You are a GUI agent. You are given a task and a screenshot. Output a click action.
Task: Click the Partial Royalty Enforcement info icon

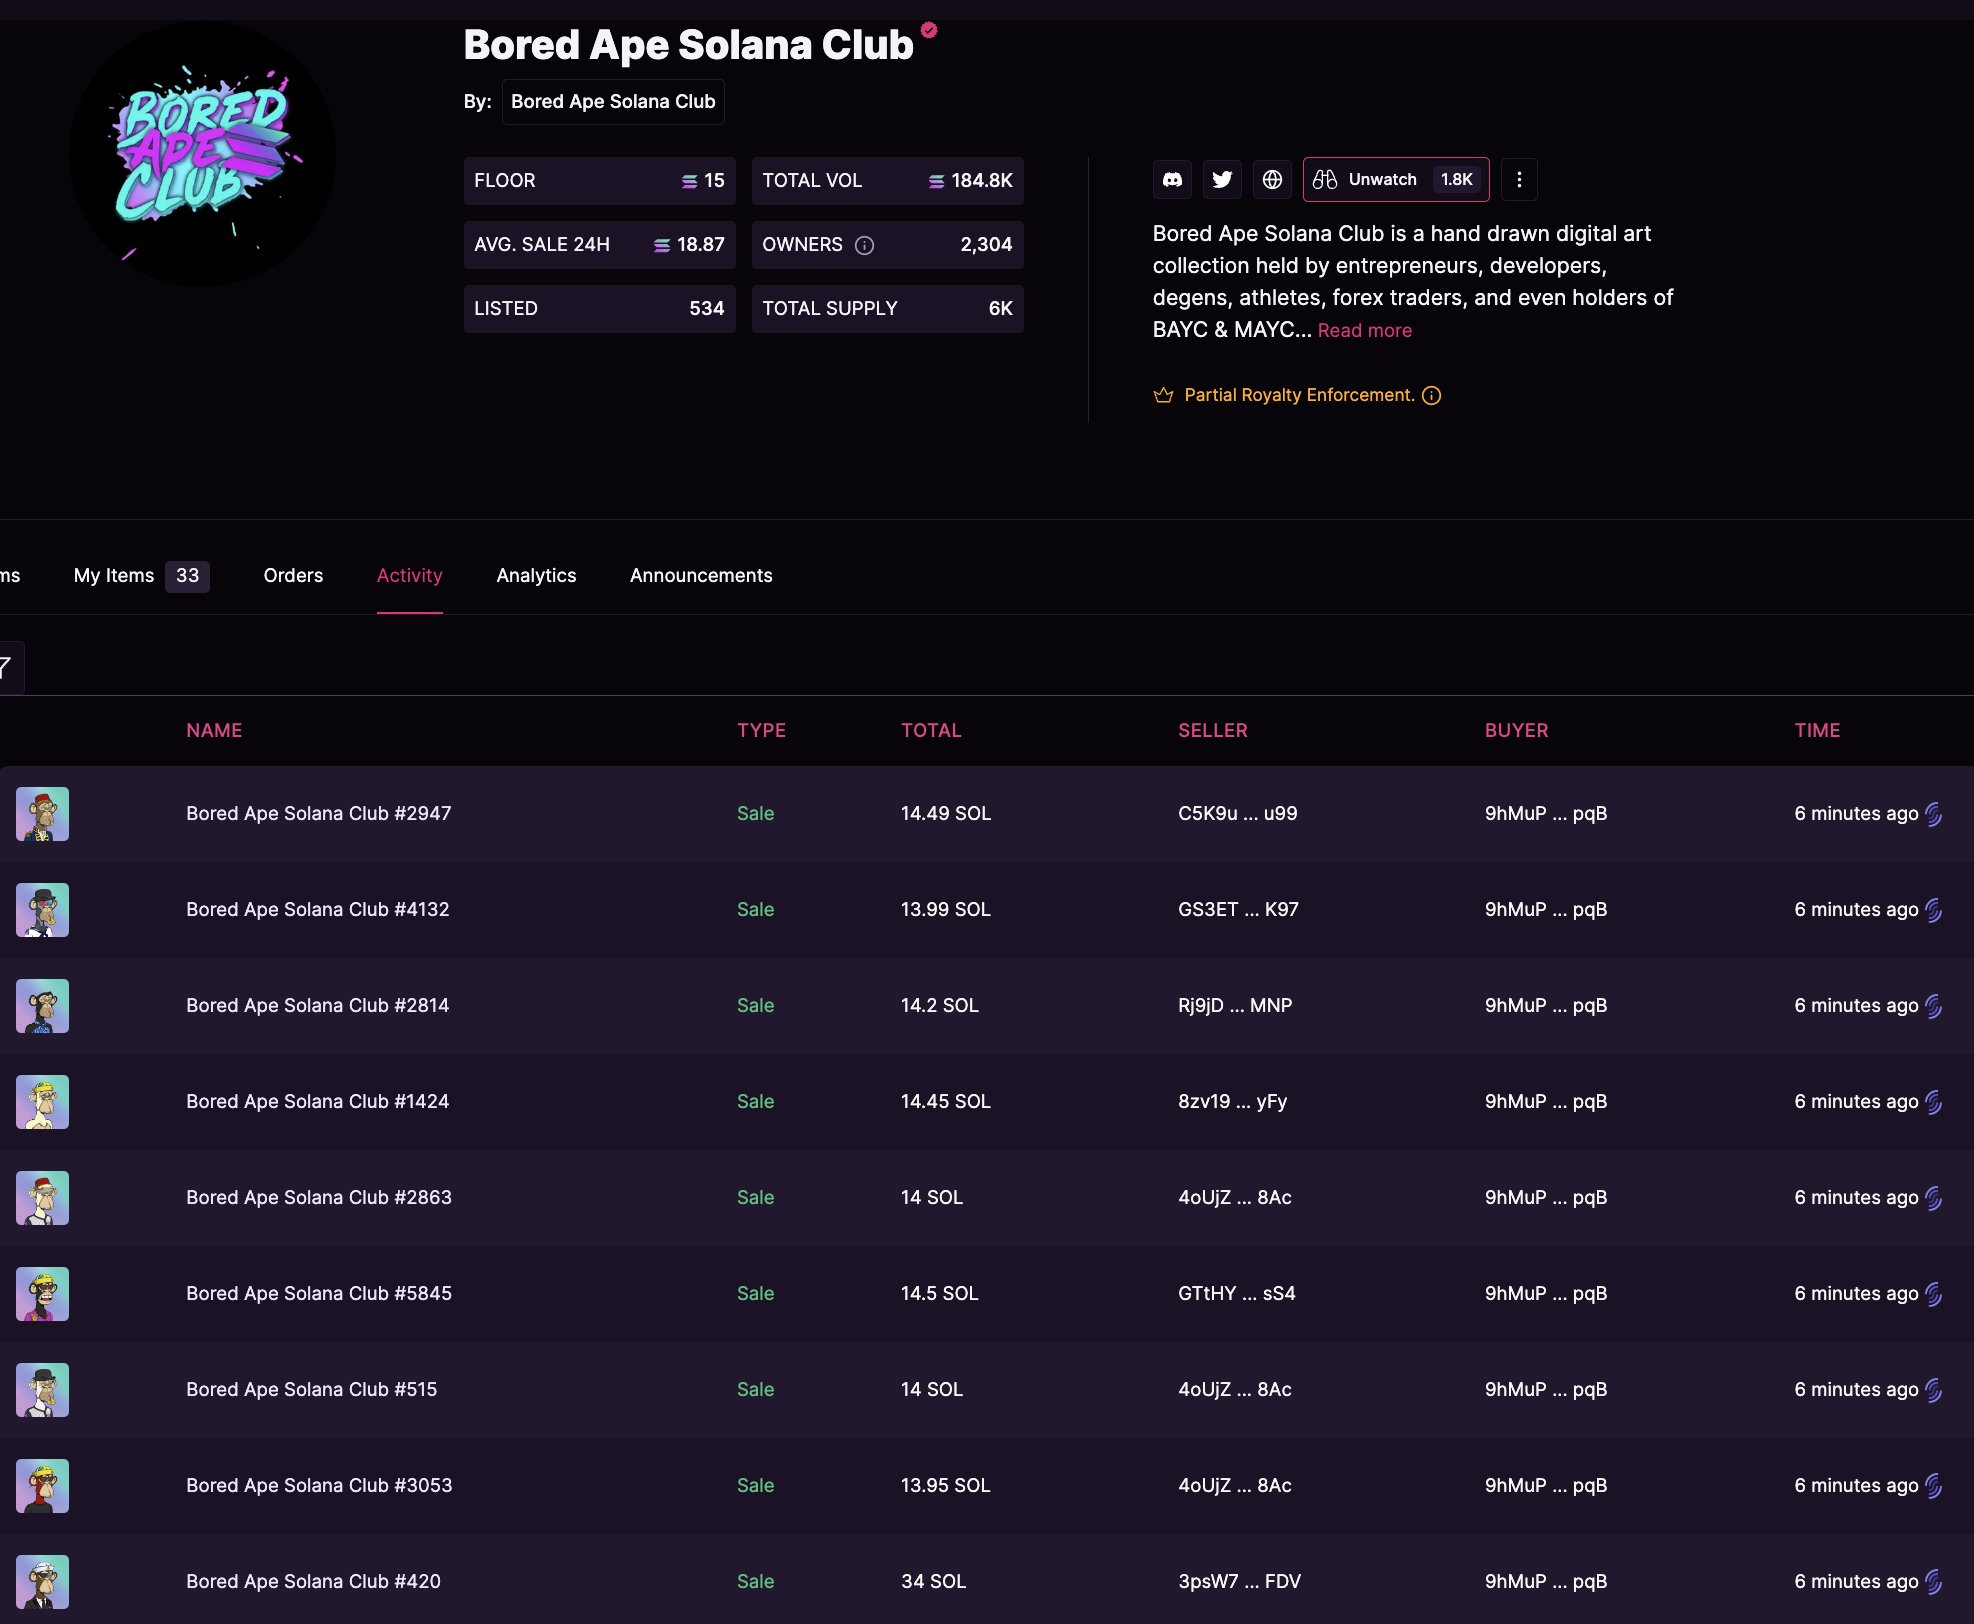tap(1431, 395)
